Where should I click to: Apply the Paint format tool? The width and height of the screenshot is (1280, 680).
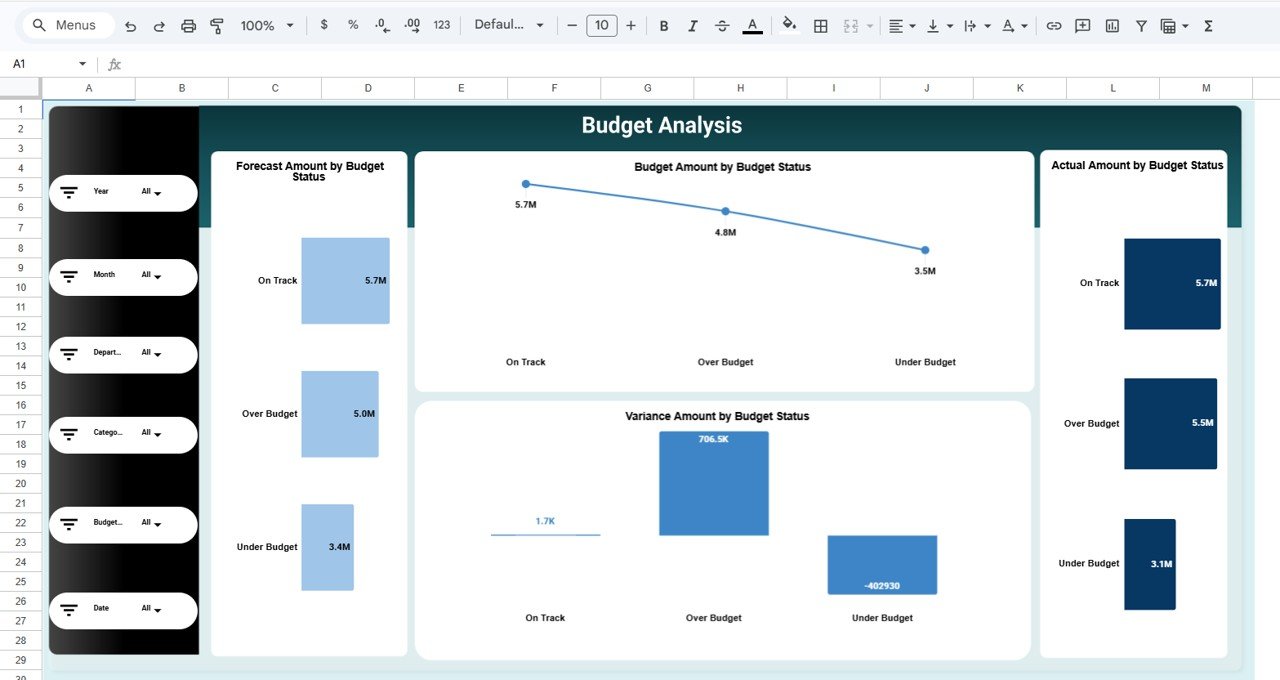(217, 25)
